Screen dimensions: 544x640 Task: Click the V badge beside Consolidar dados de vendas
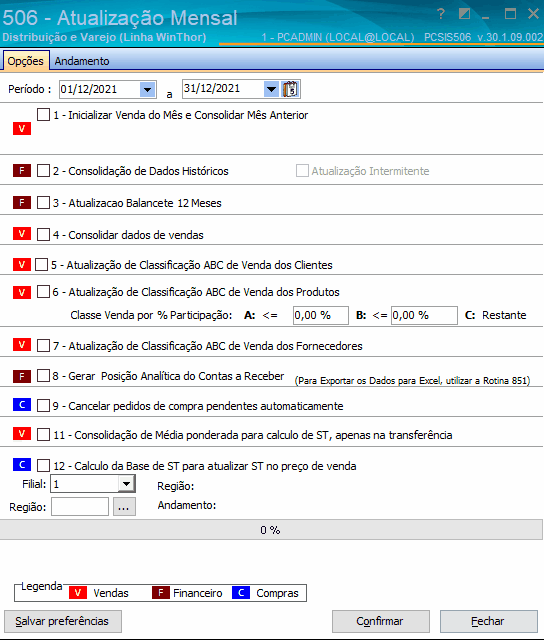click(x=22, y=234)
